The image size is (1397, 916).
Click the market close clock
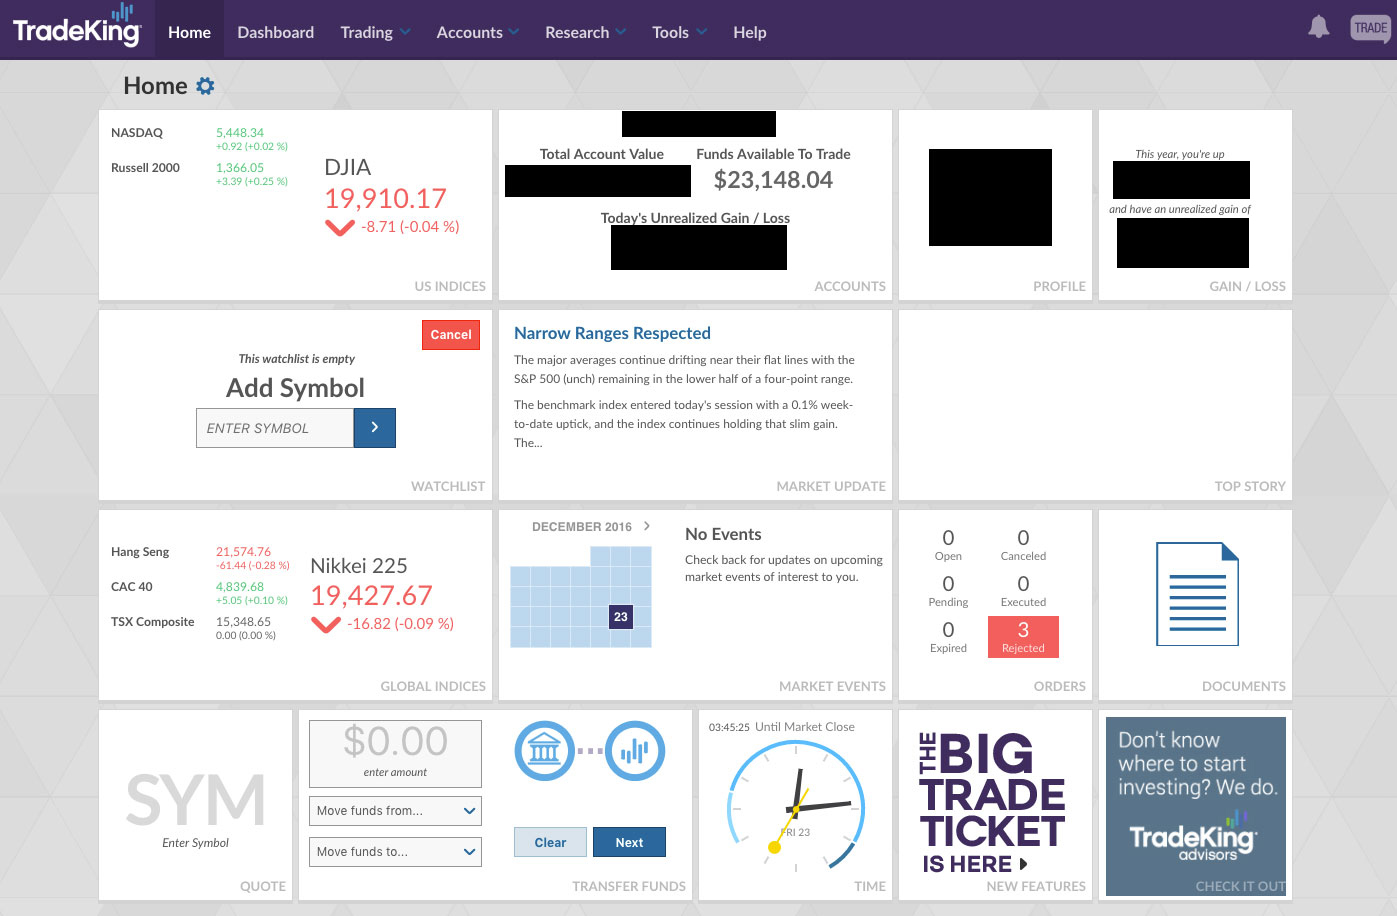tap(797, 807)
